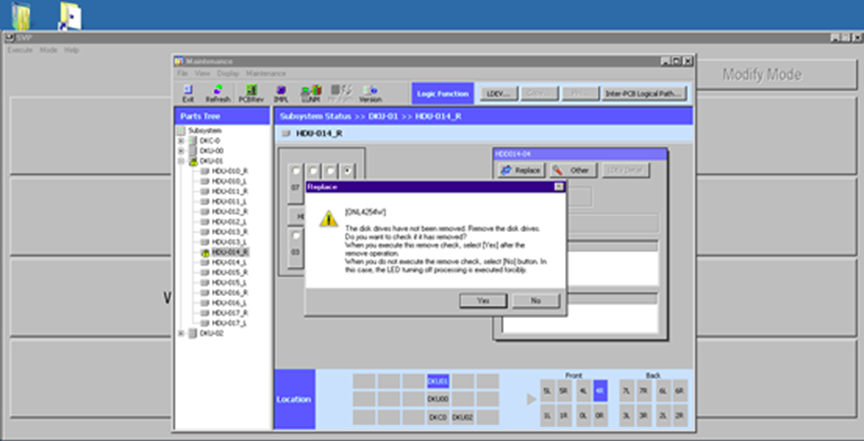864x441 pixels.
Task: Open the File menu in Maintenance window
Action: click(x=183, y=73)
